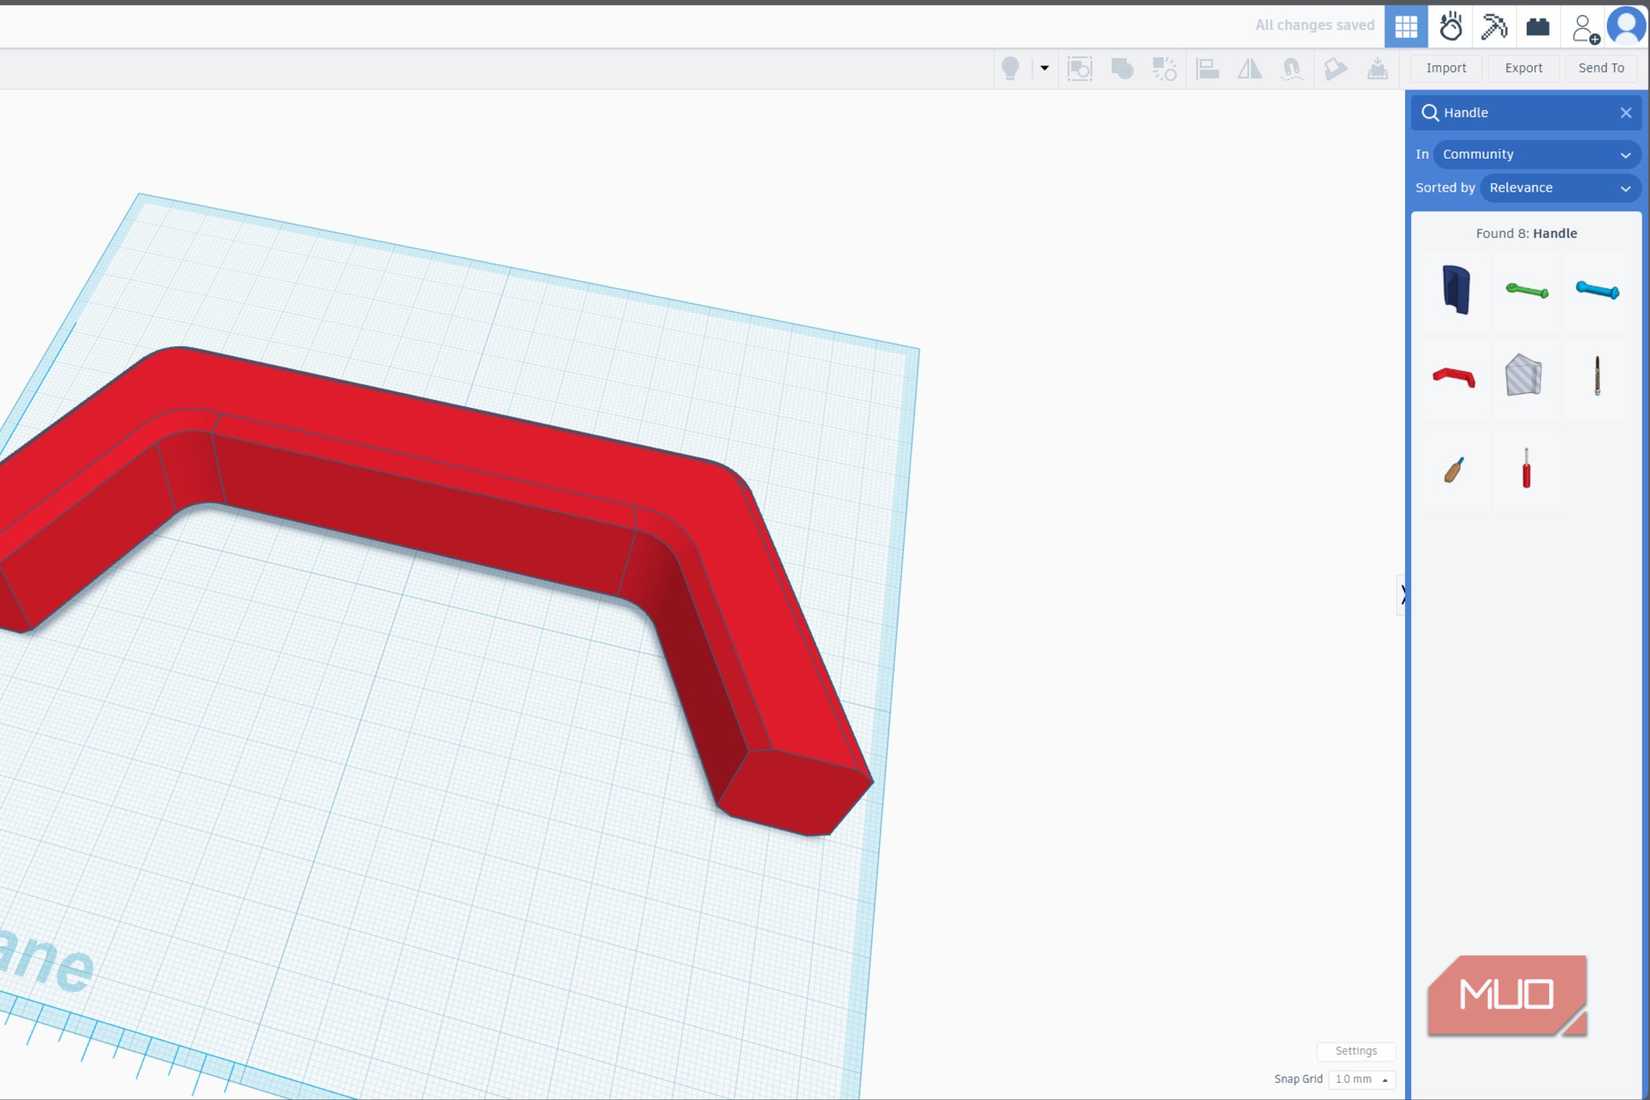Open the Blocks pickaxe mode
Image resolution: width=1650 pixels, height=1100 pixels.
pyautogui.click(x=1494, y=27)
